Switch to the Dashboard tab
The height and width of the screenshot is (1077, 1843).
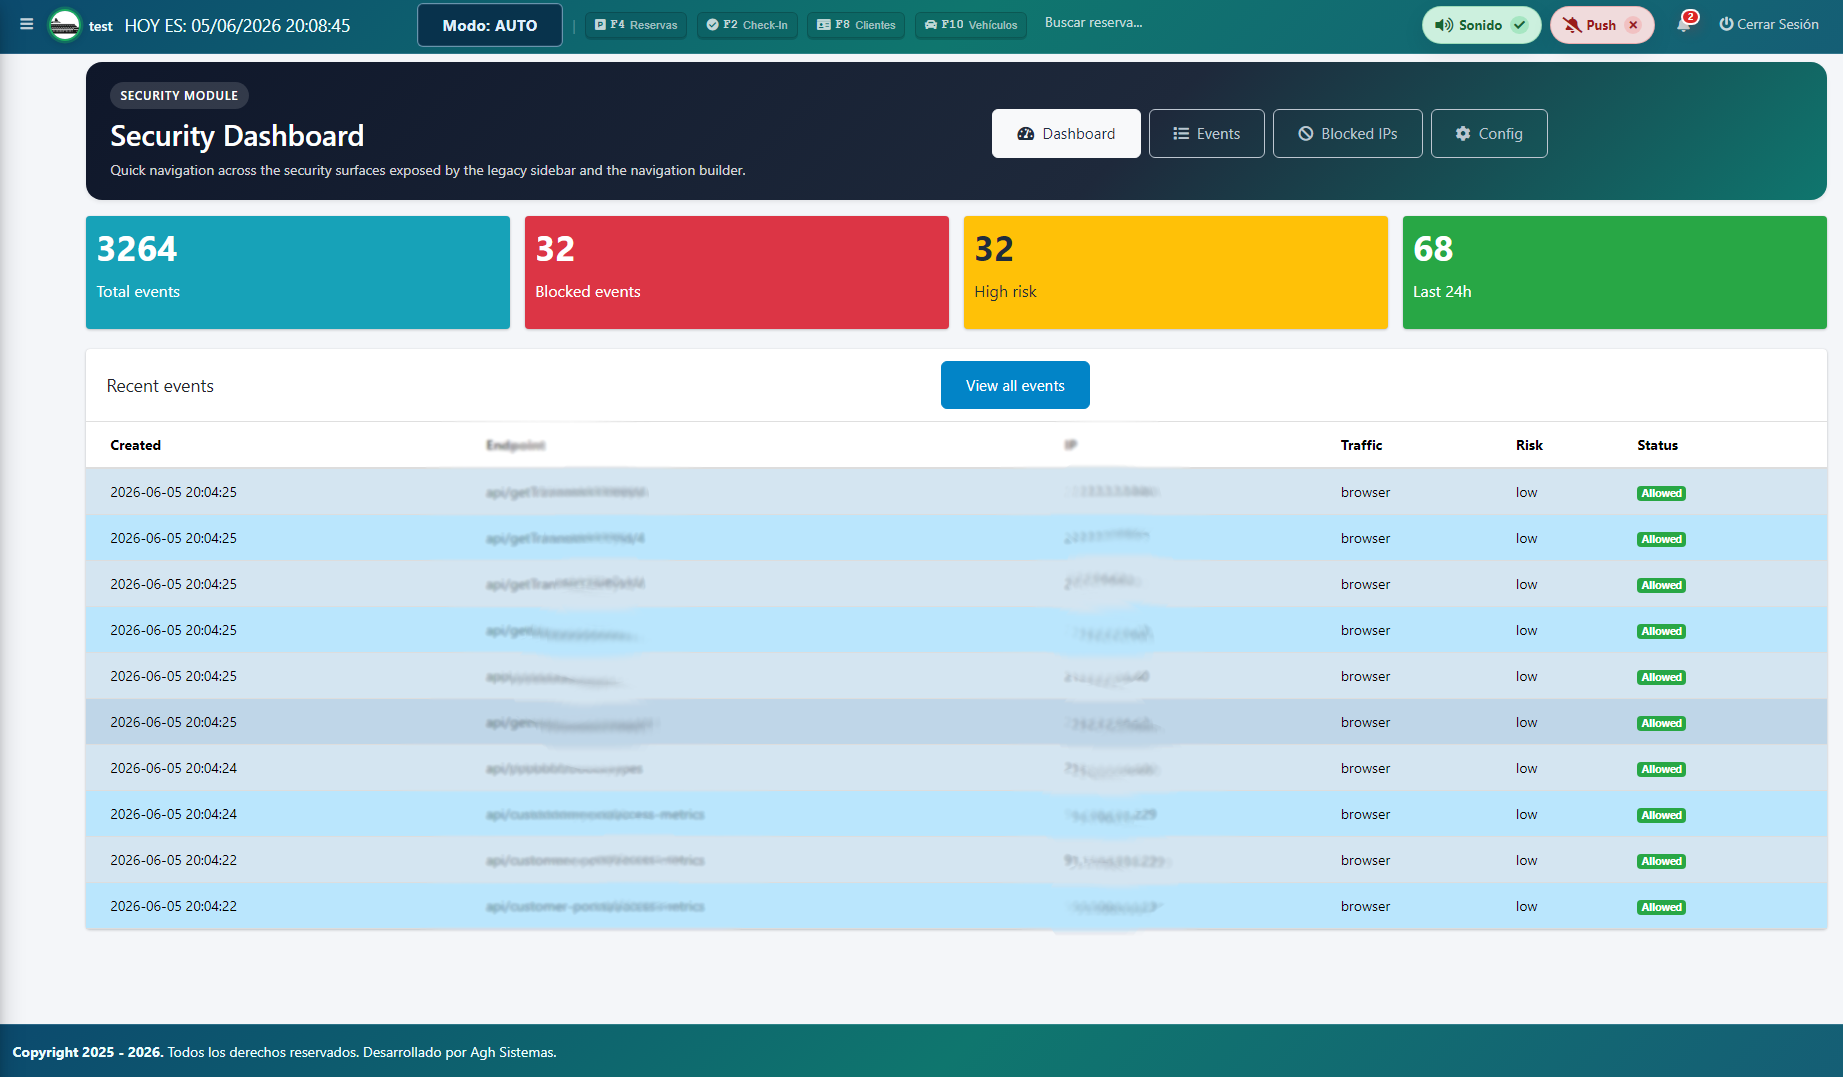[1066, 133]
